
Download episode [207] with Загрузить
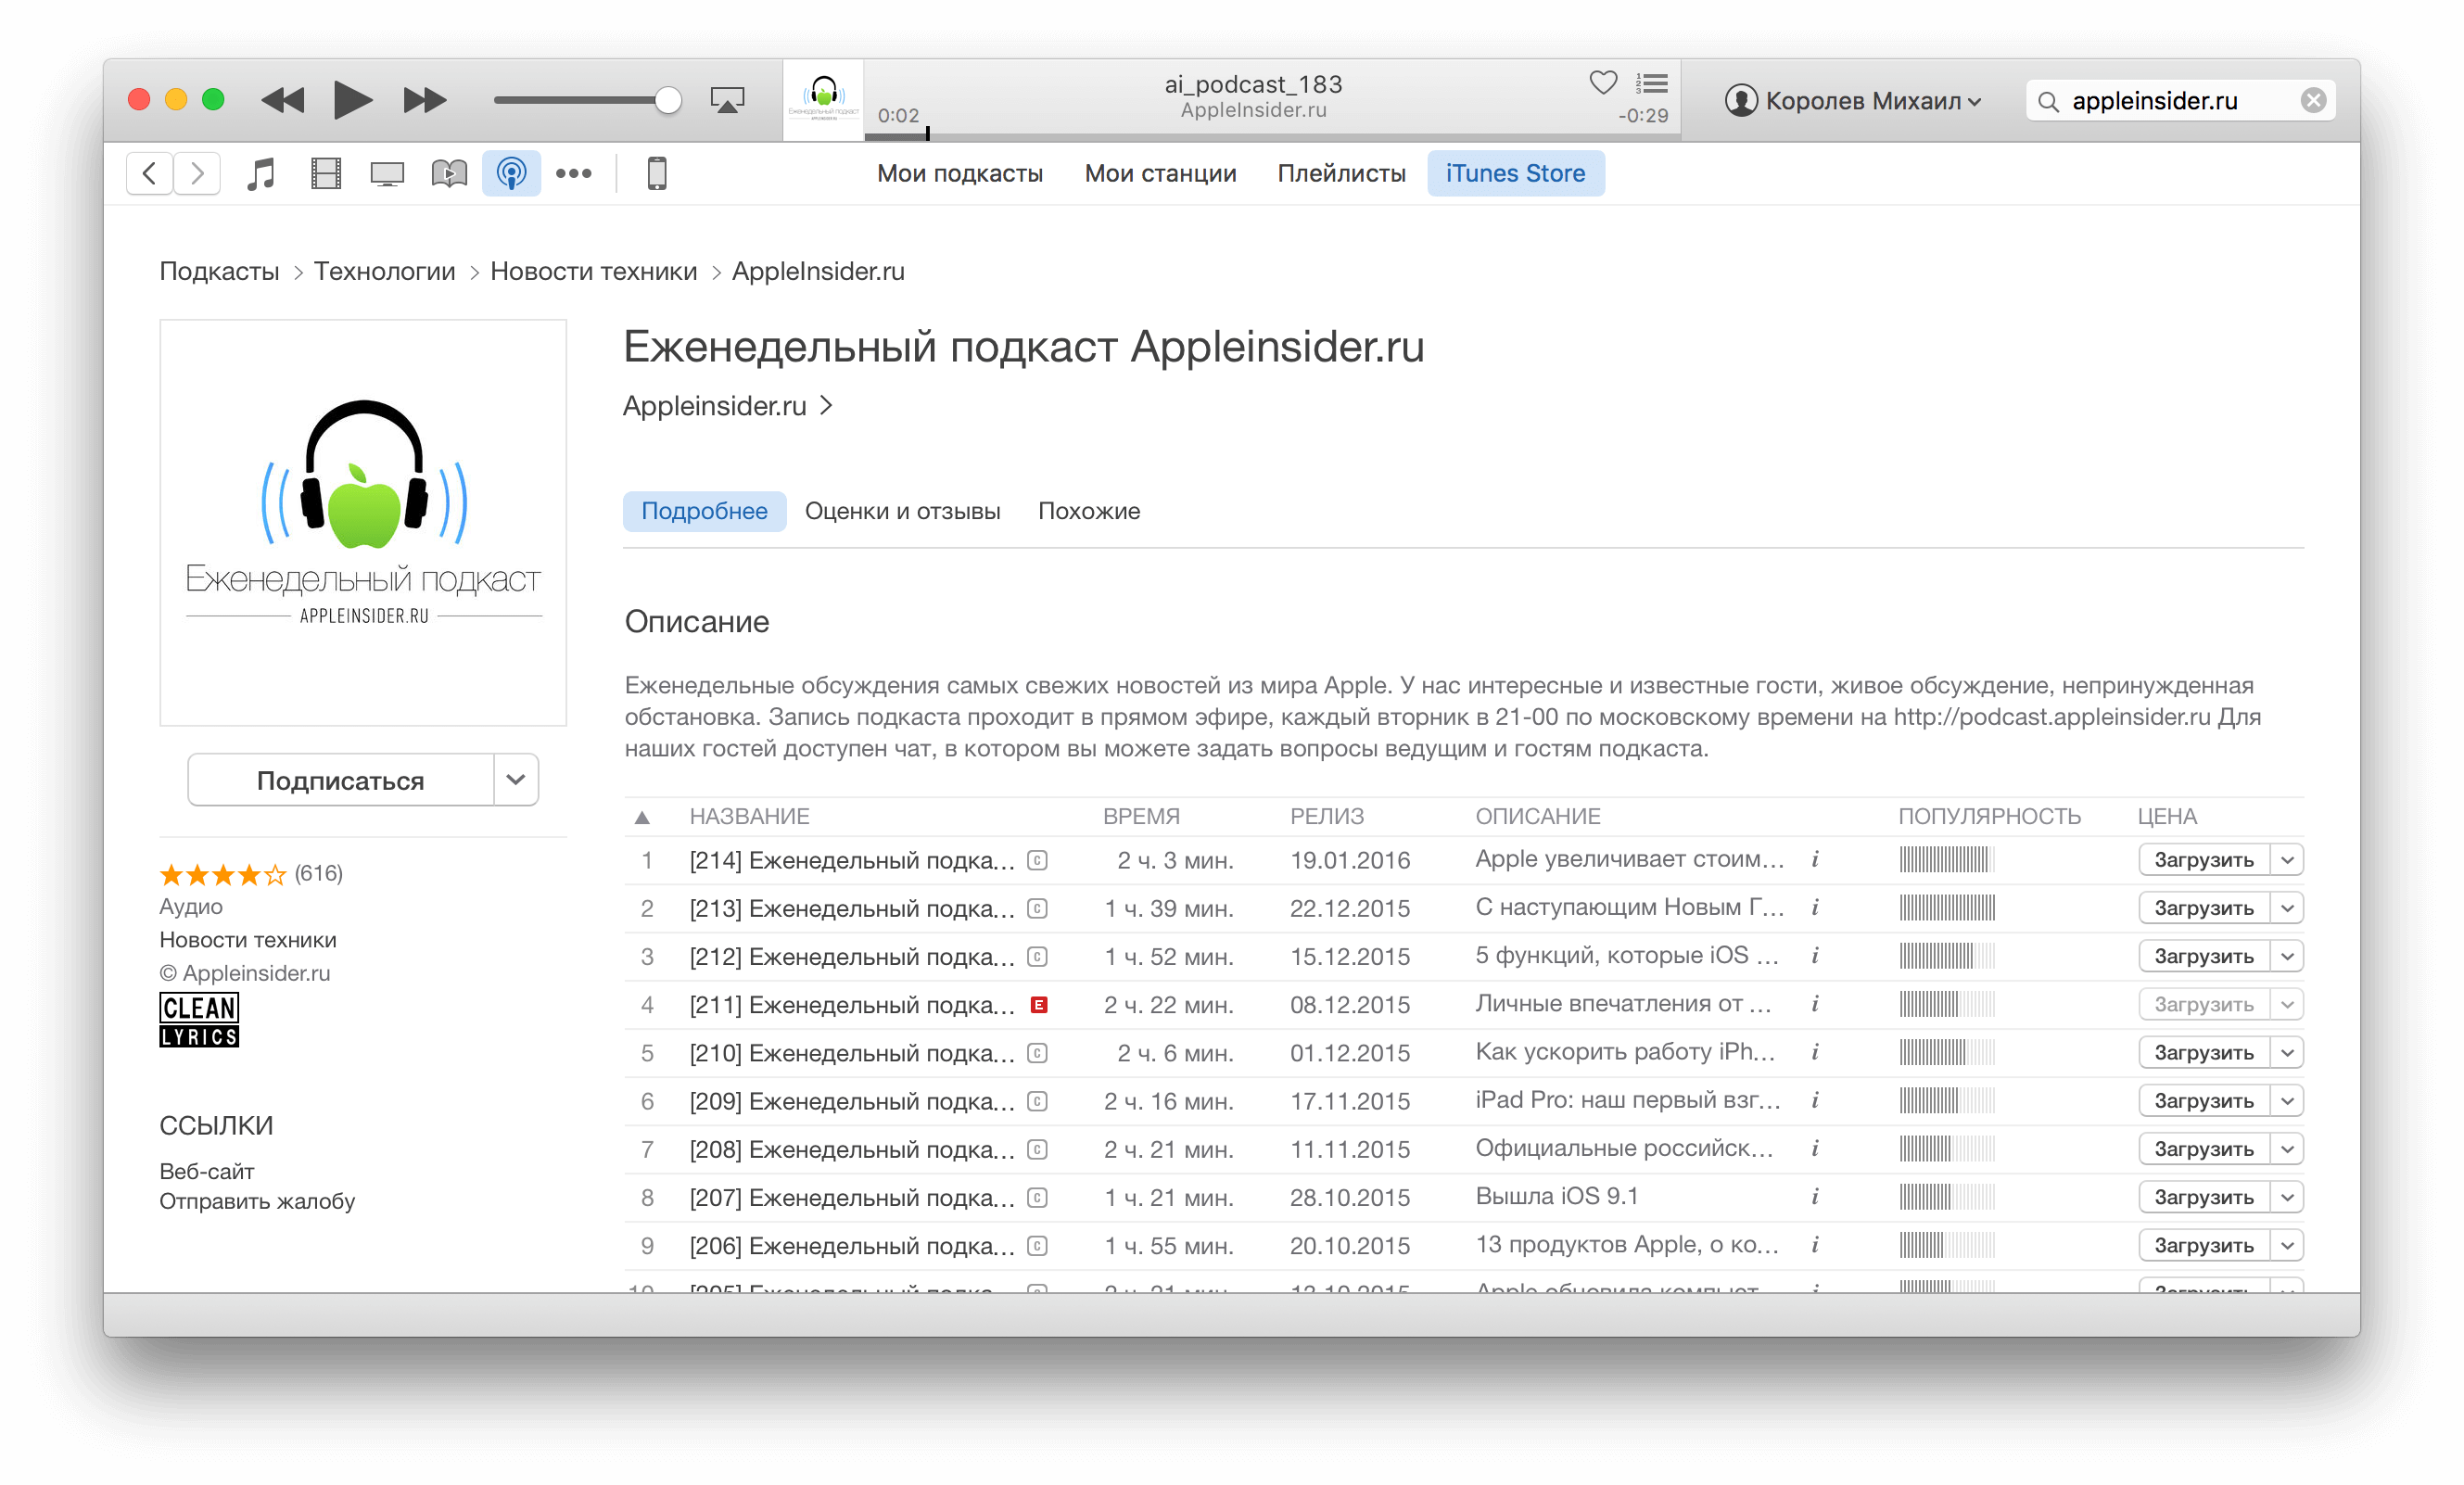click(x=2203, y=1197)
